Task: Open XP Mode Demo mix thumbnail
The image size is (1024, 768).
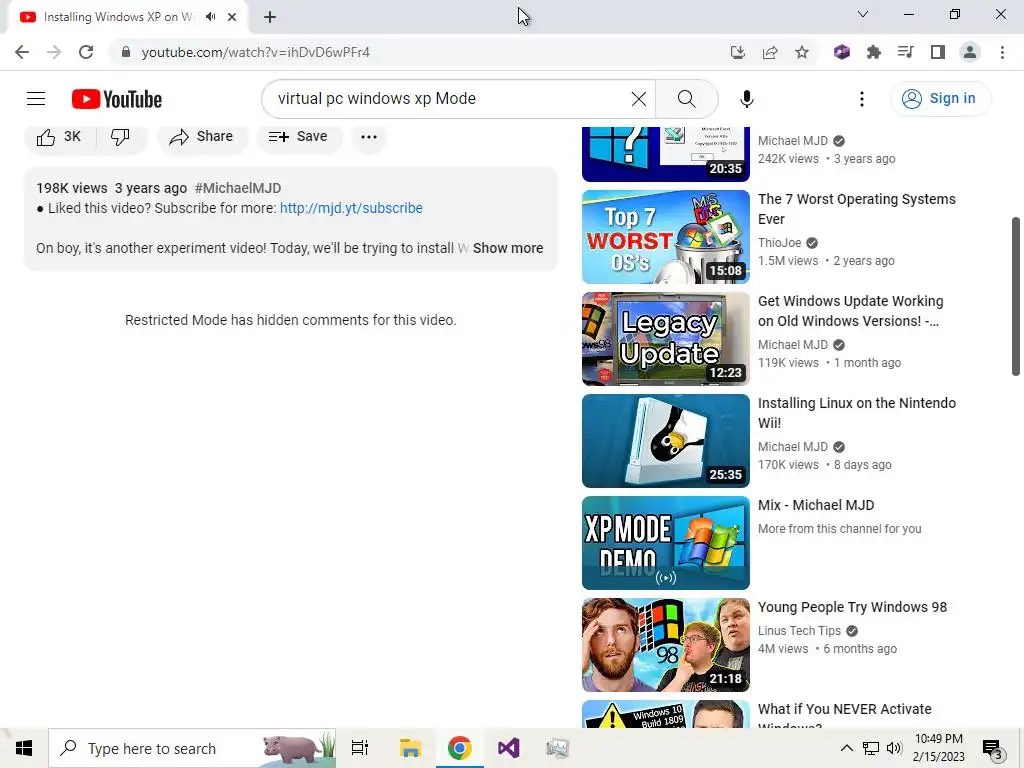Action: [x=665, y=543]
